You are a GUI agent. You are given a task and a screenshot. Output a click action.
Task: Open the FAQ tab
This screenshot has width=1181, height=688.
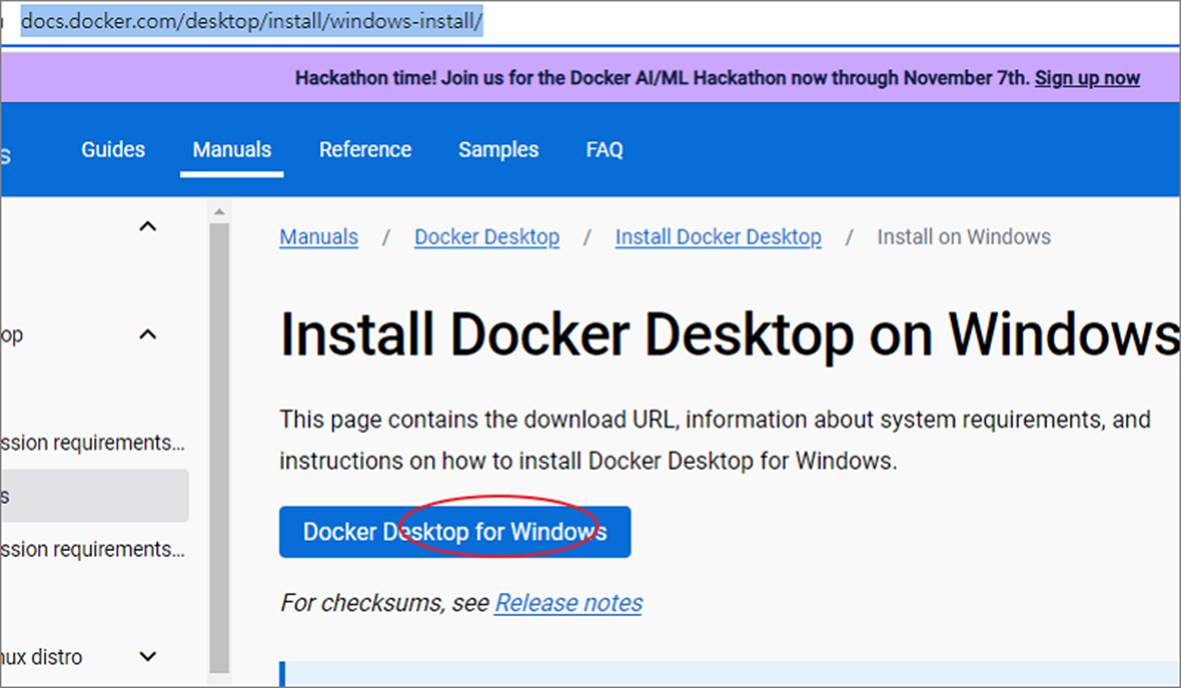604,149
